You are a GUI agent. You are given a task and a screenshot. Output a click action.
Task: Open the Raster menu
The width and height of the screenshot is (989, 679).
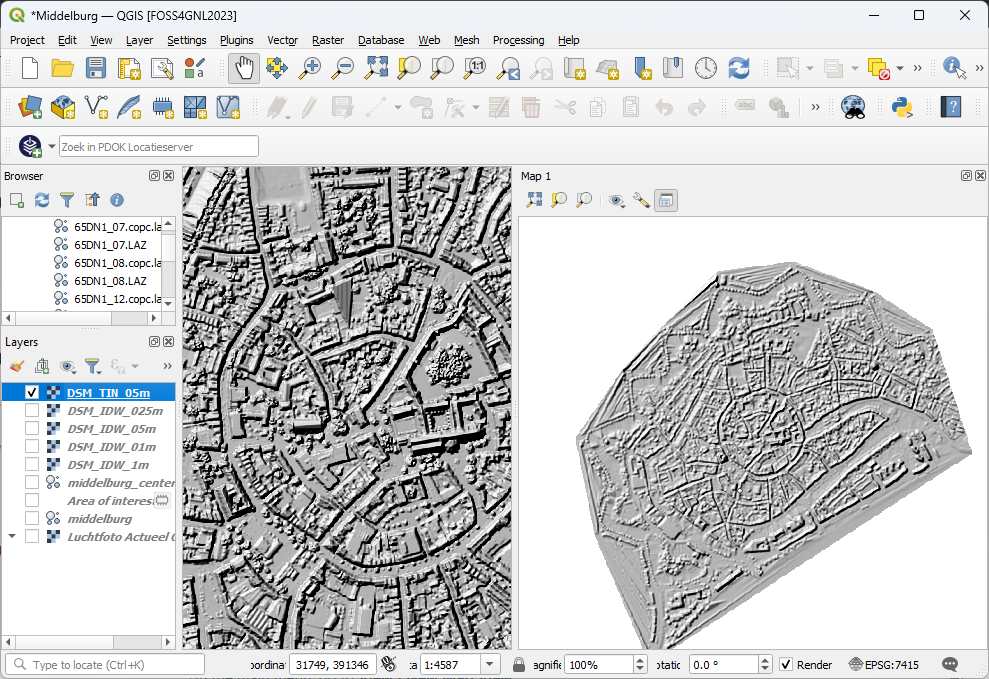(327, 40)
